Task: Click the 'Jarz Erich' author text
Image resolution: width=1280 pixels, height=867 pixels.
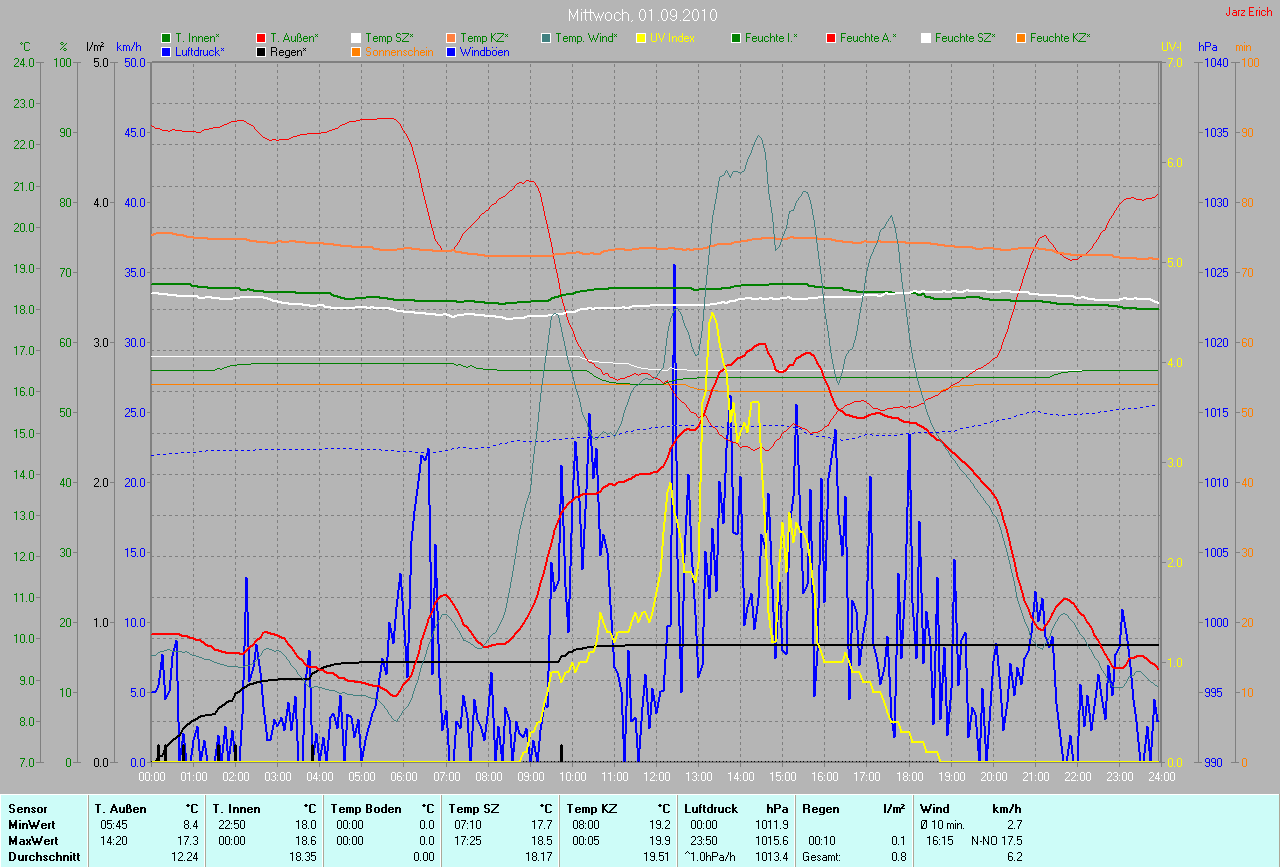Action: coord(1249,12)
